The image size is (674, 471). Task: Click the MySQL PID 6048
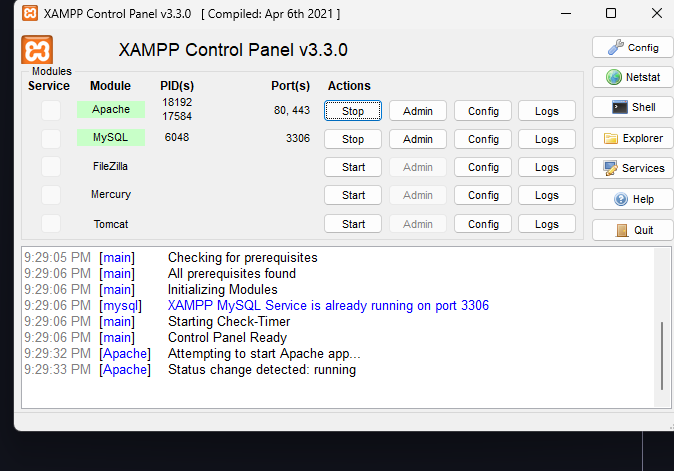177,137
